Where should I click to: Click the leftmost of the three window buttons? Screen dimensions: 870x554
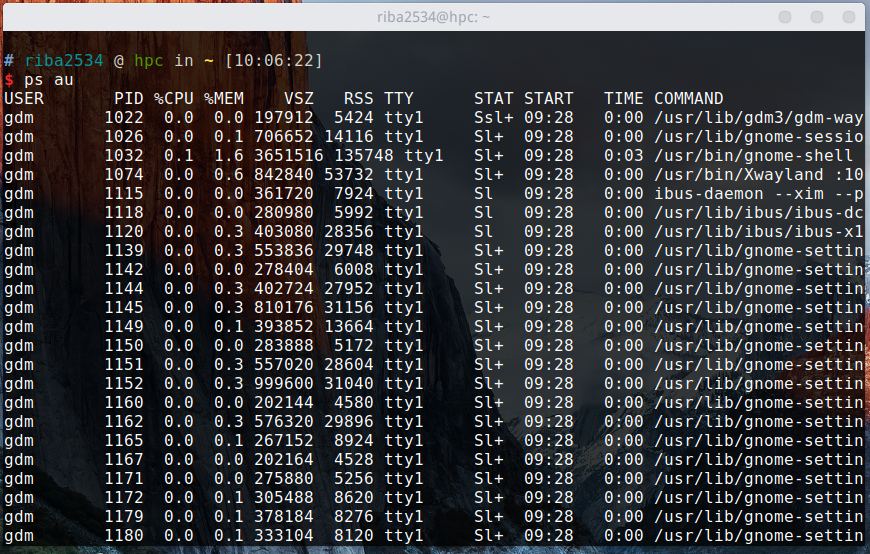(x=787, y=17)
